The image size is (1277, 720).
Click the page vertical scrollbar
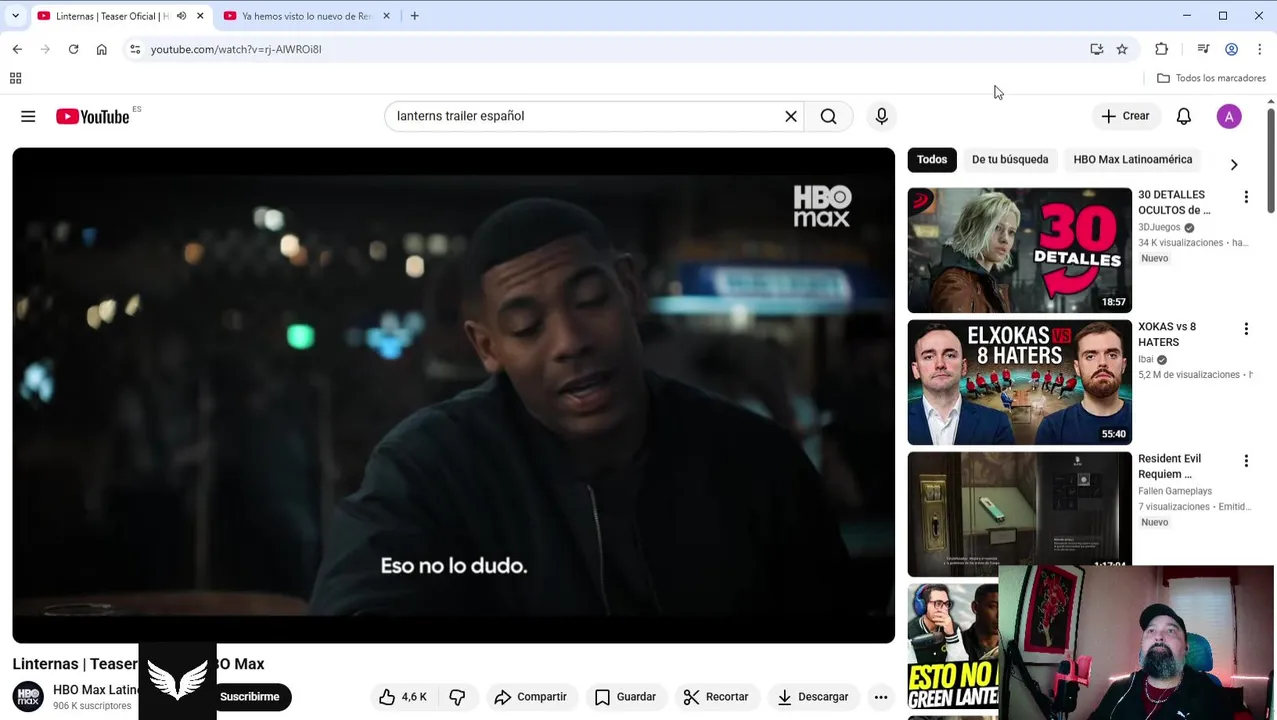[1271, 160]
